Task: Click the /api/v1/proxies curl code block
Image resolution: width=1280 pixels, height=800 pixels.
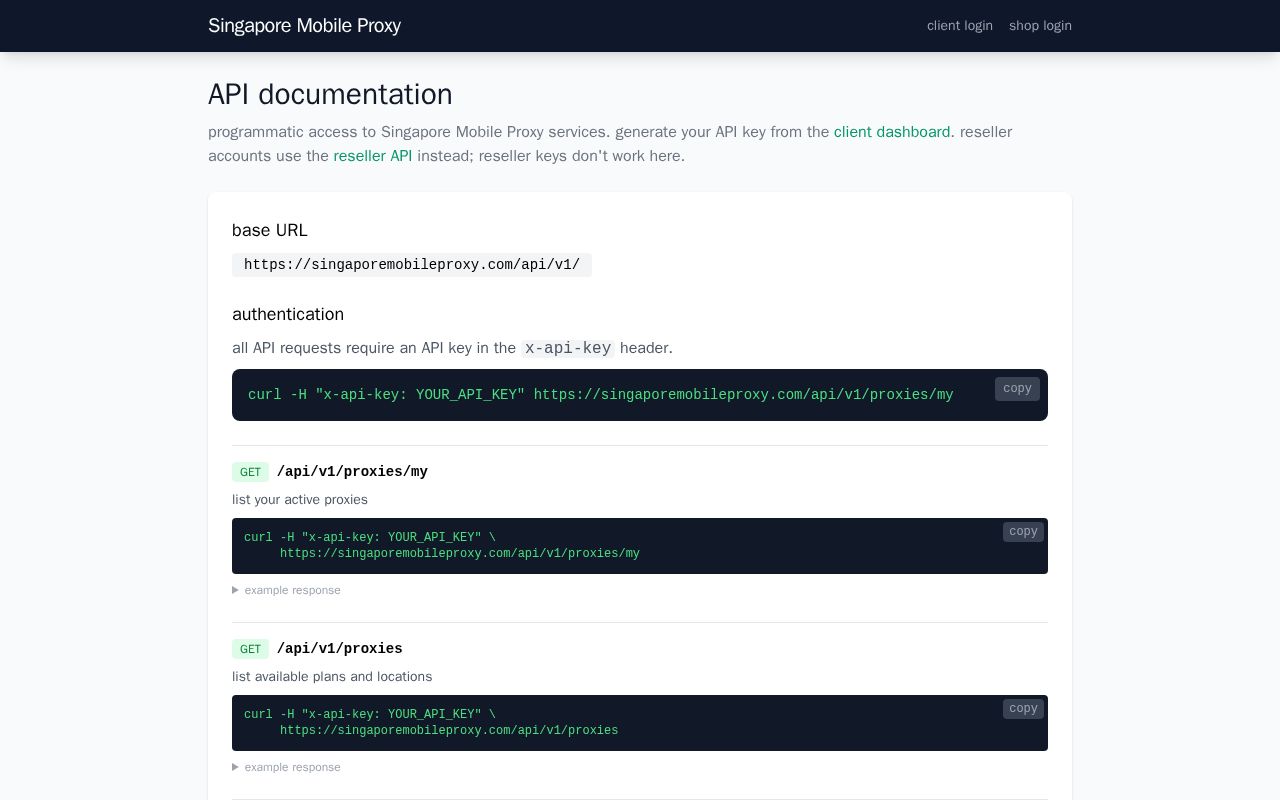Action: (x=640, y=723)
